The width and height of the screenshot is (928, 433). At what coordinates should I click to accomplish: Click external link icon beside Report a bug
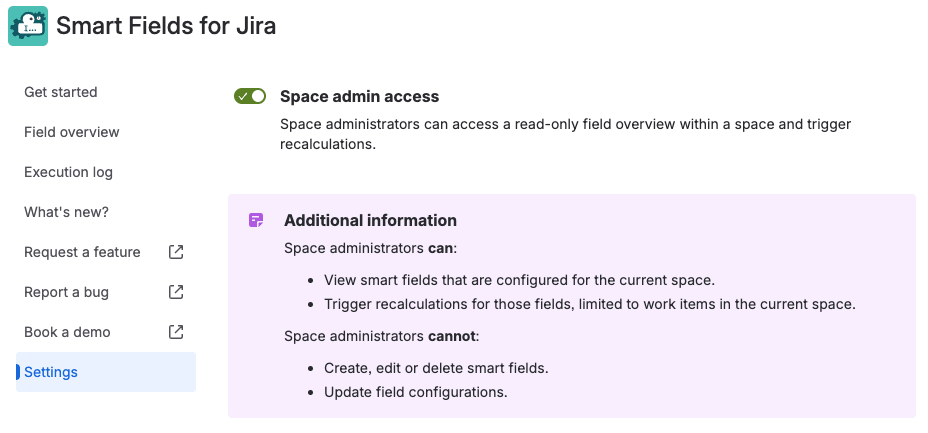coord(176,292)
